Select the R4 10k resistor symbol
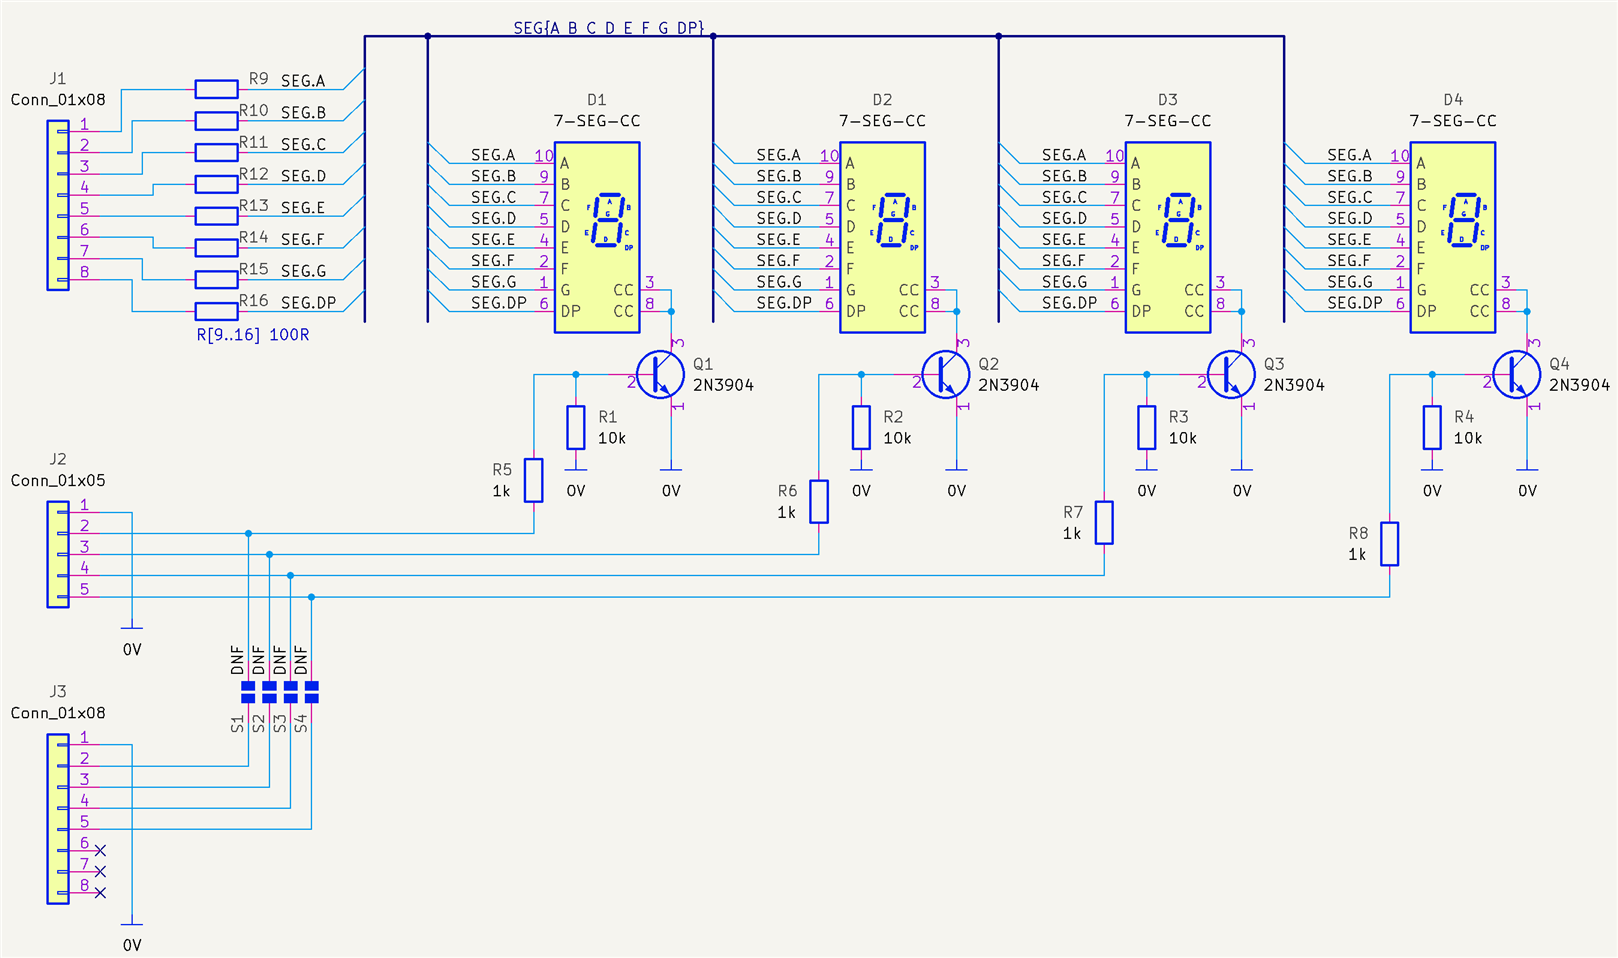The width and height of the screenshot is (1618, 958). [x=1432, y=427]
